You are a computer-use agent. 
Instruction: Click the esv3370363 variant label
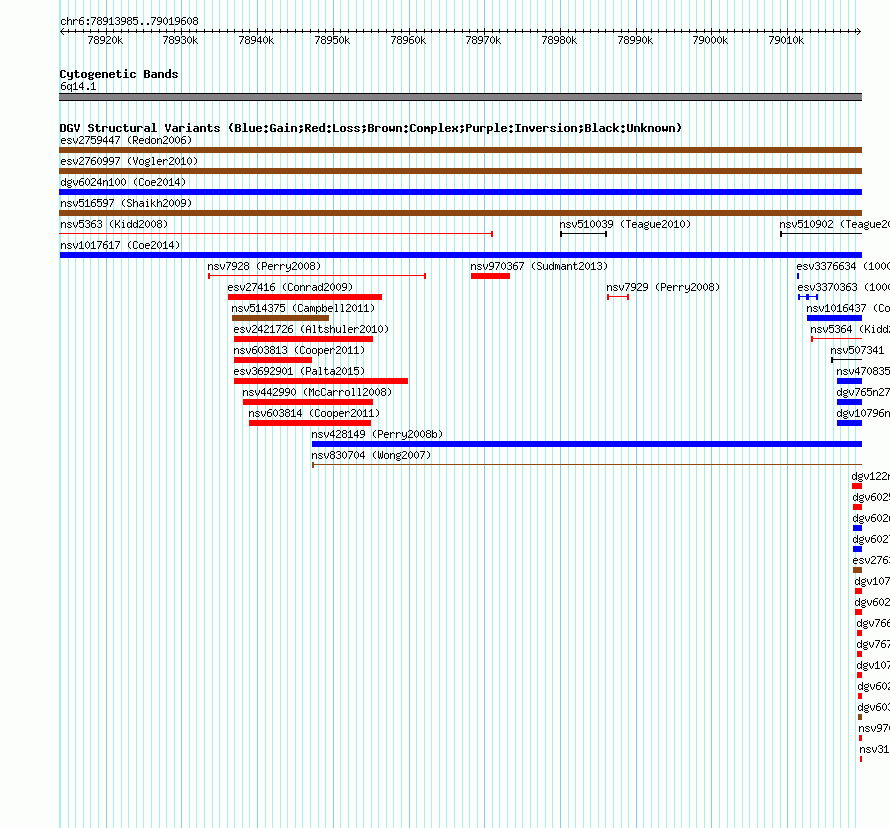pos(843,287)
